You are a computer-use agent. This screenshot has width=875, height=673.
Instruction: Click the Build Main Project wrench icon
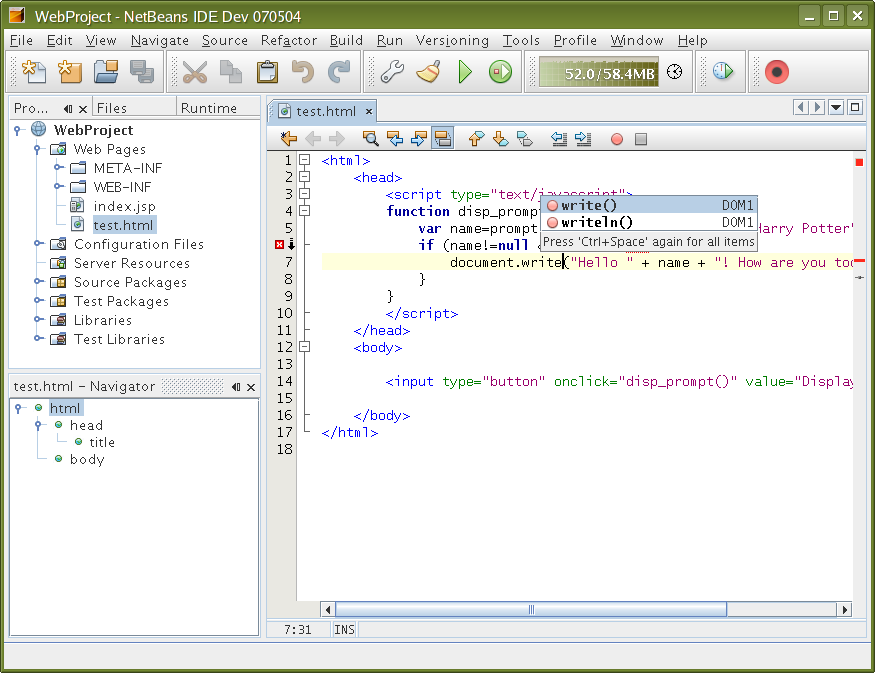[x=392, y=72]
